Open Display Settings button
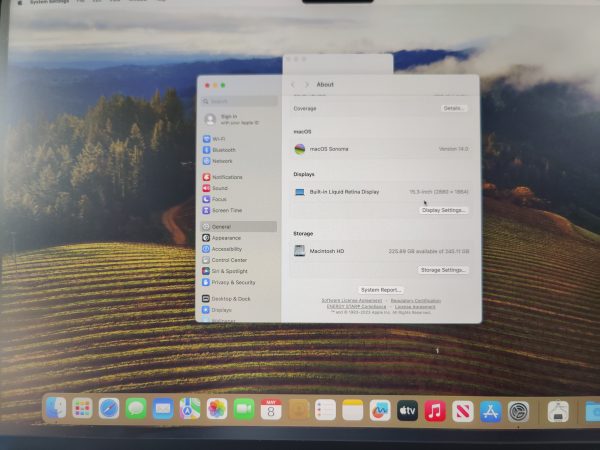This screenshot has height=450, width=600. tap(443, 210)
